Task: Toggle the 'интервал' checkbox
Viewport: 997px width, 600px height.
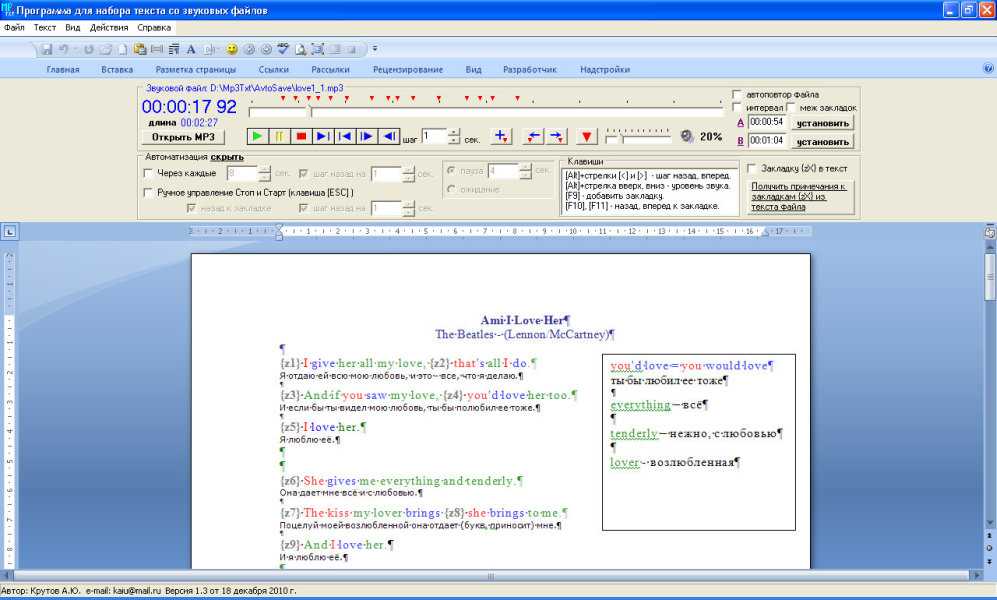Action: click(737, 107)
